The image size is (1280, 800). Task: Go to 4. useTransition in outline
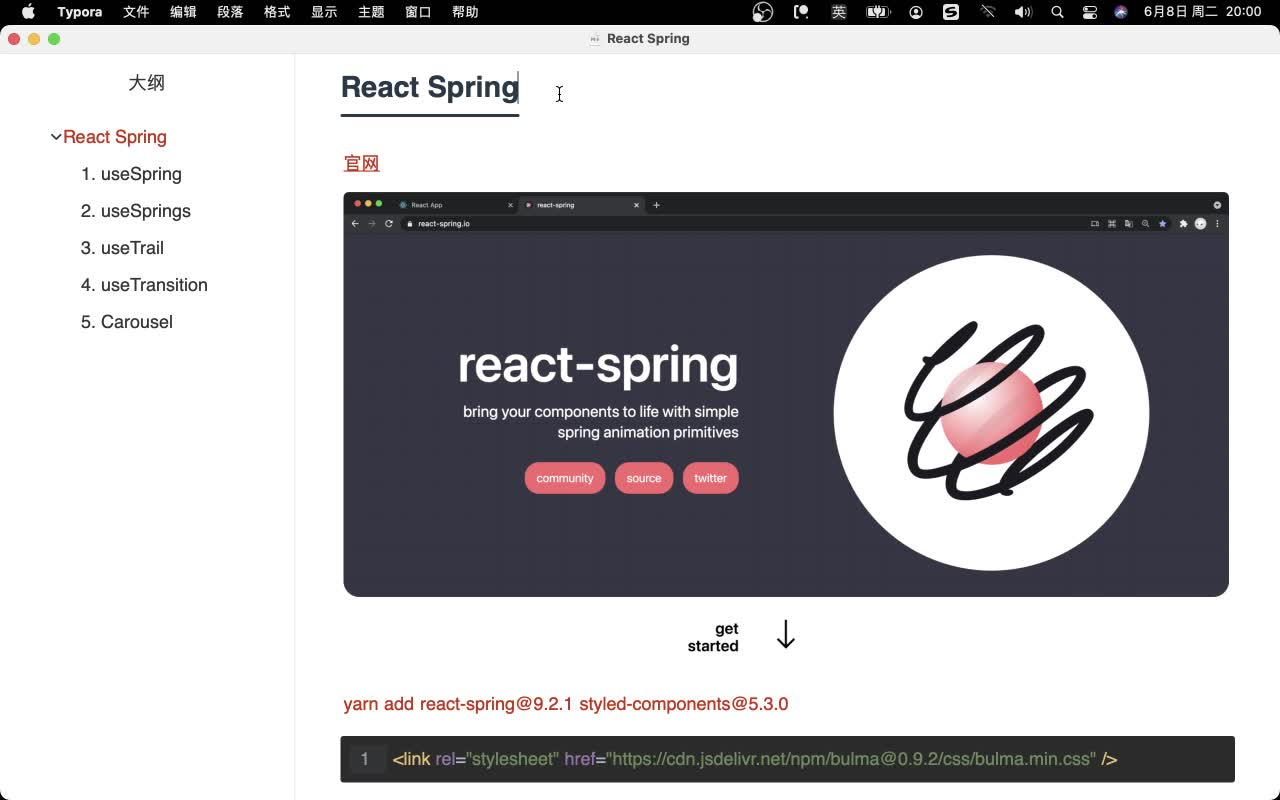144,285
